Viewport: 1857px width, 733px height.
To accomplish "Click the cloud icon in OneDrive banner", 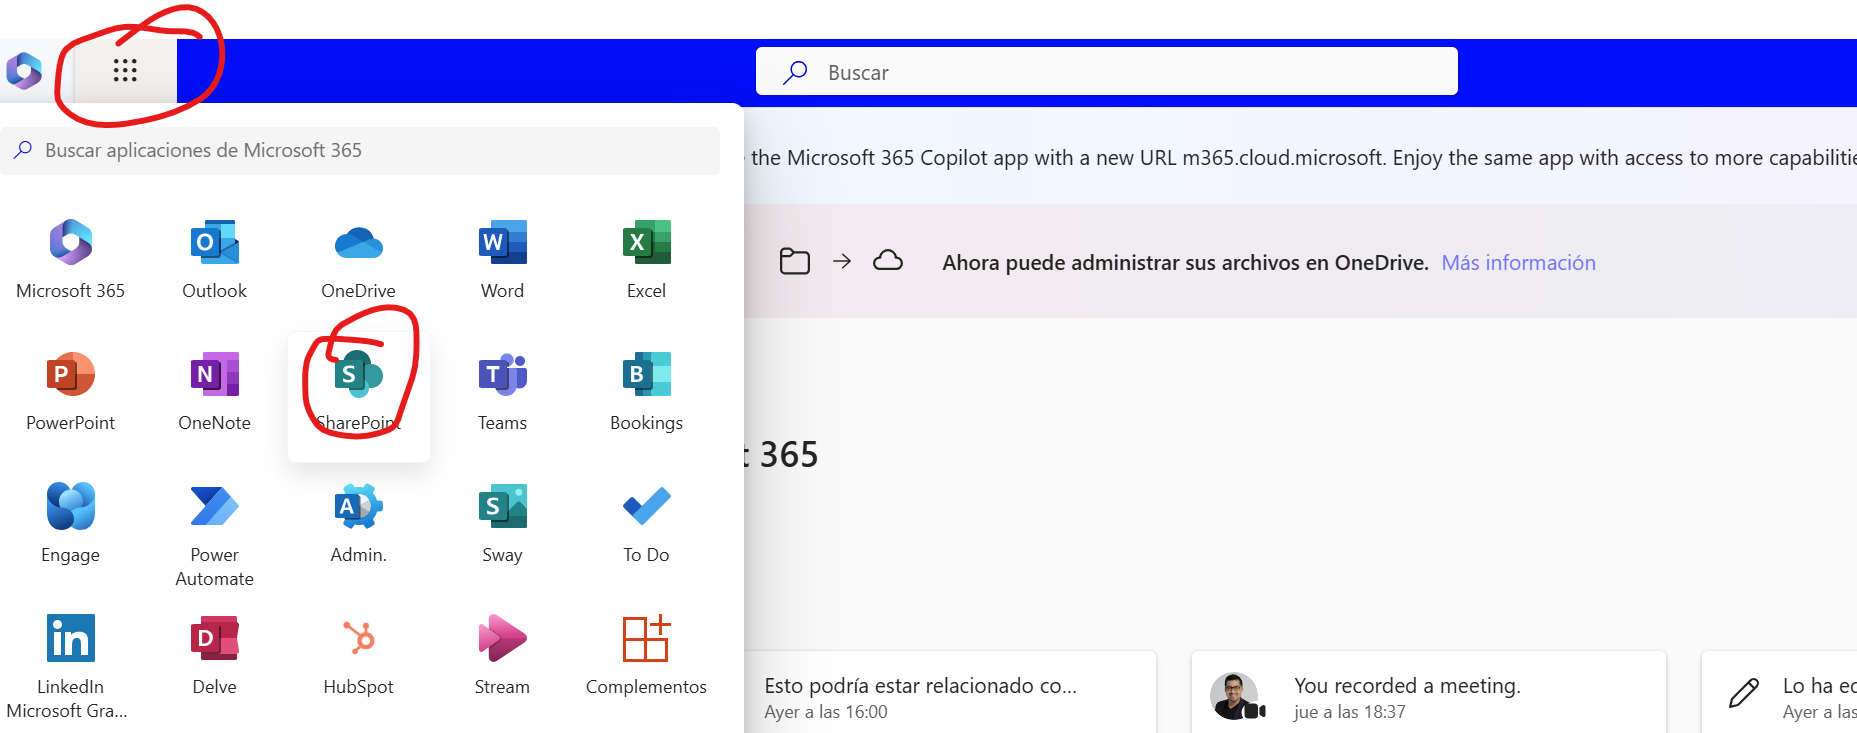I will pyautogui.click(x=888, y=261).
